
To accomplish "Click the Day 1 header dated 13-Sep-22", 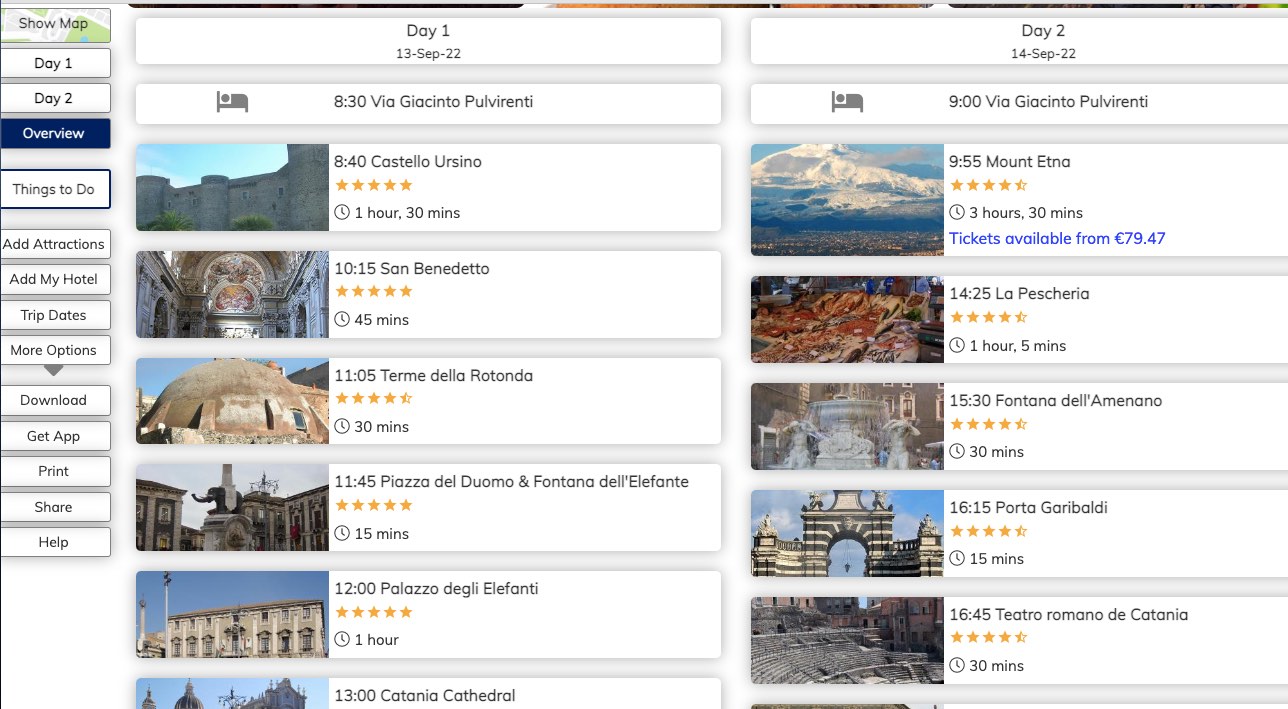I will coord(428,41).
